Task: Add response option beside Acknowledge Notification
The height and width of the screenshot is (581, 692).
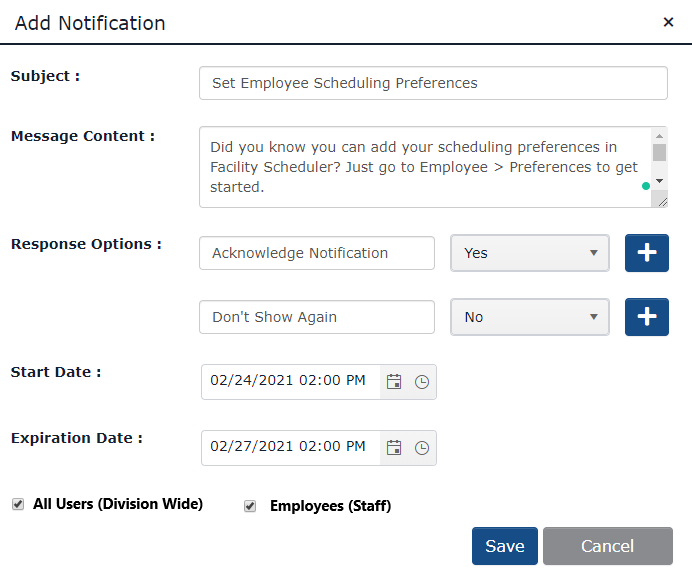Action: (x=647, y=253)
